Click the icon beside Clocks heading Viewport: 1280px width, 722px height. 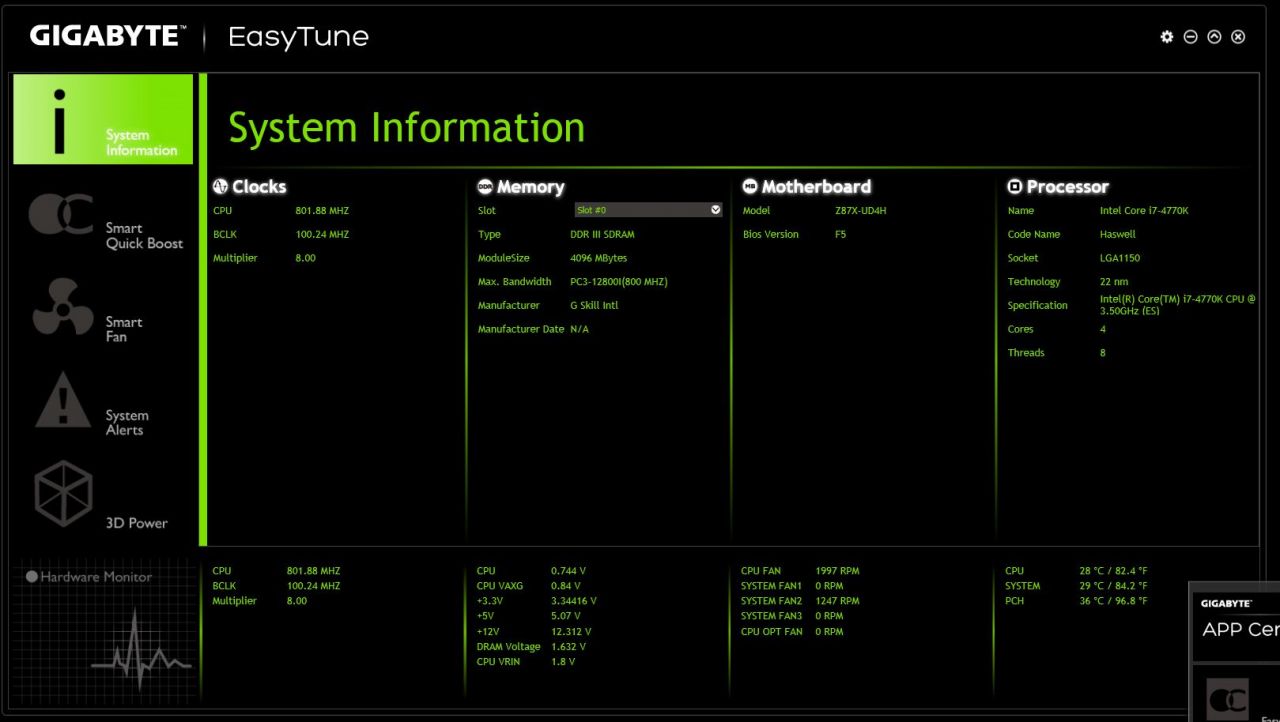221,186
